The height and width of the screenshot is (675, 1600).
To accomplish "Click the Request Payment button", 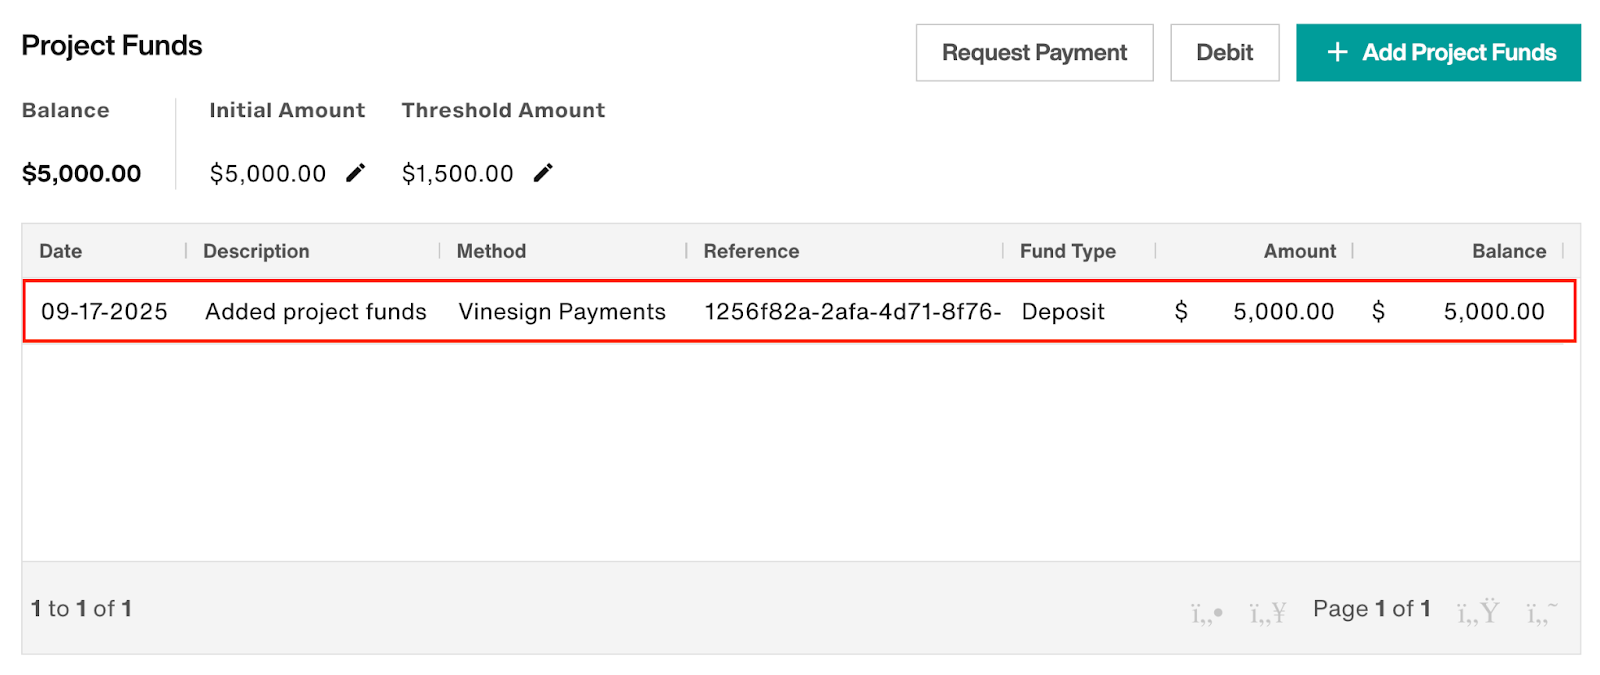I will [1034, 52].
